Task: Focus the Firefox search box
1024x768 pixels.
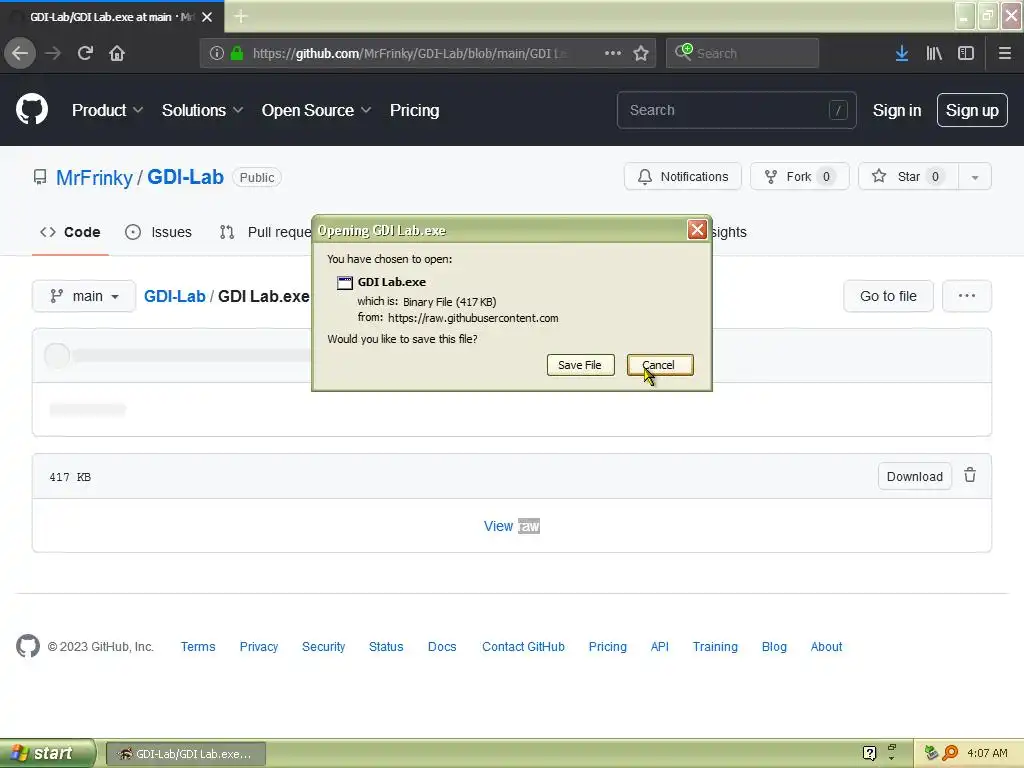Action: 742,53
